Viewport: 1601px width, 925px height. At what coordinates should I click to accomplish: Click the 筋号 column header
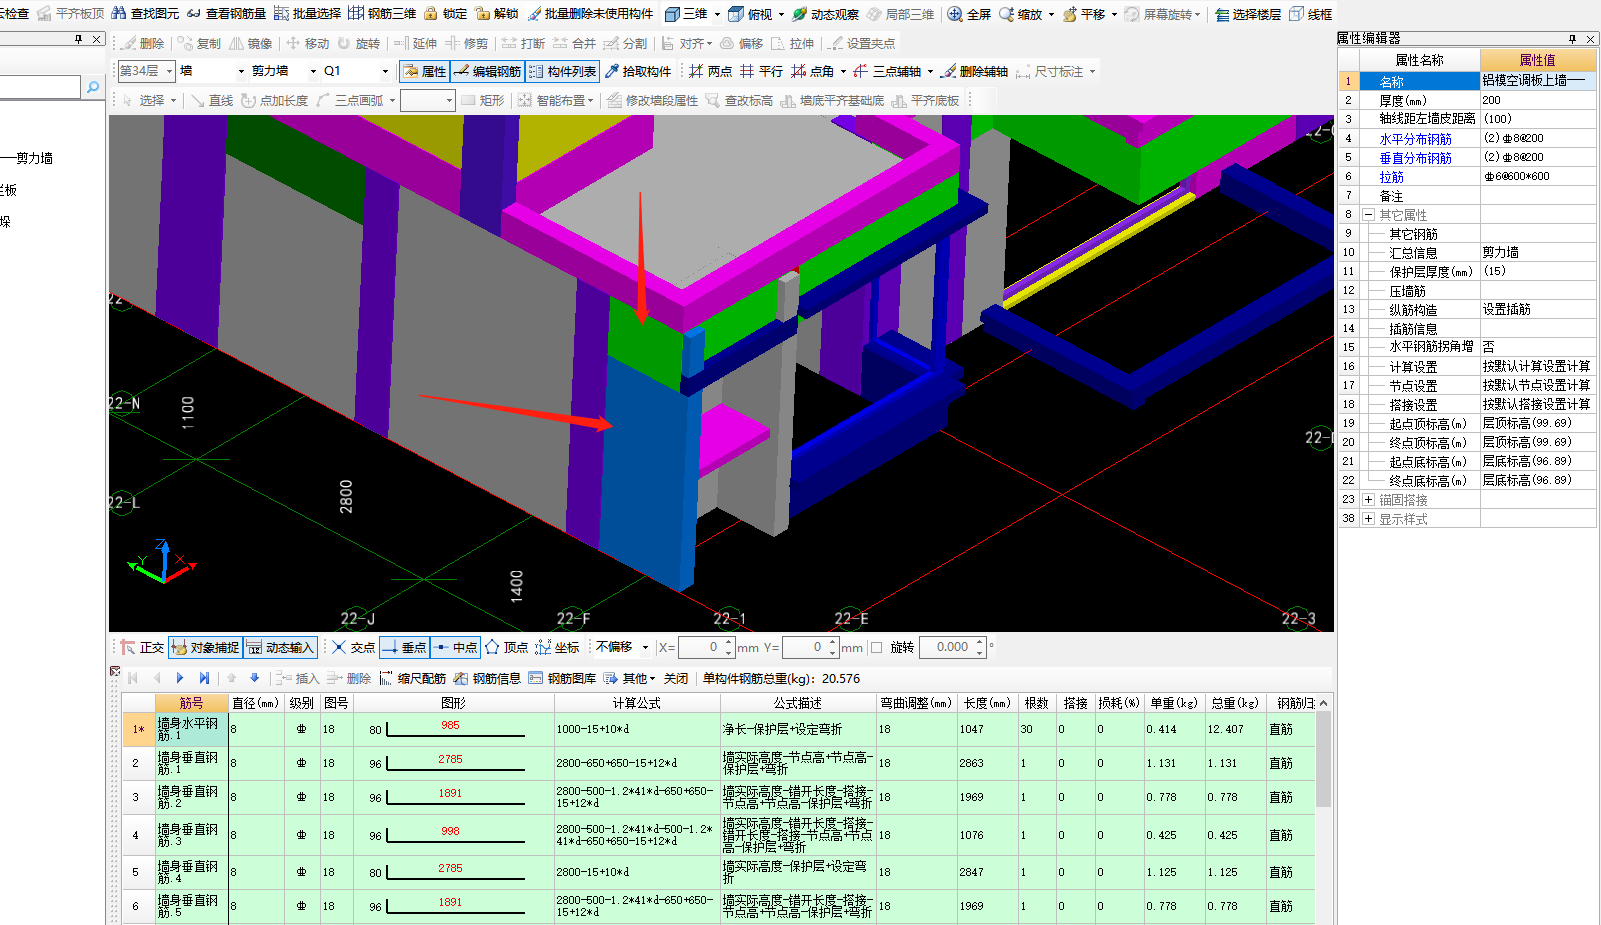pos(191,703)
